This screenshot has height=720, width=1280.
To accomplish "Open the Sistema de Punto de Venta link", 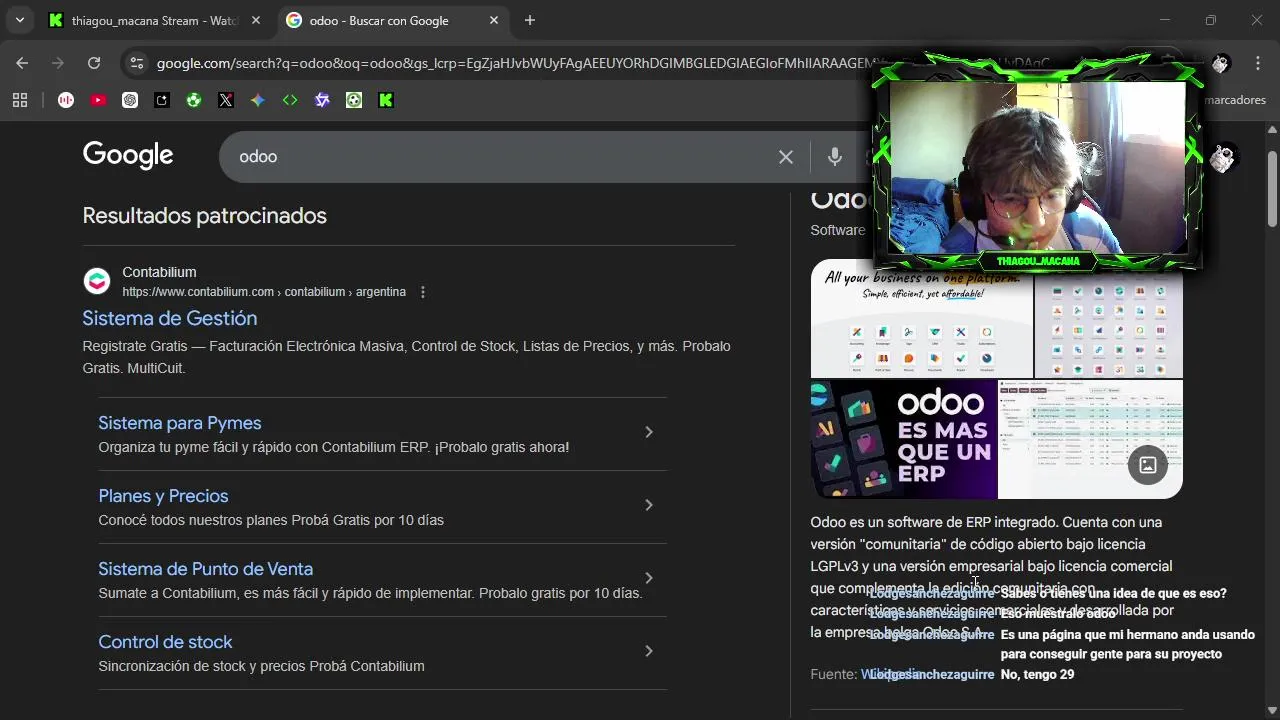I will 206,569.
